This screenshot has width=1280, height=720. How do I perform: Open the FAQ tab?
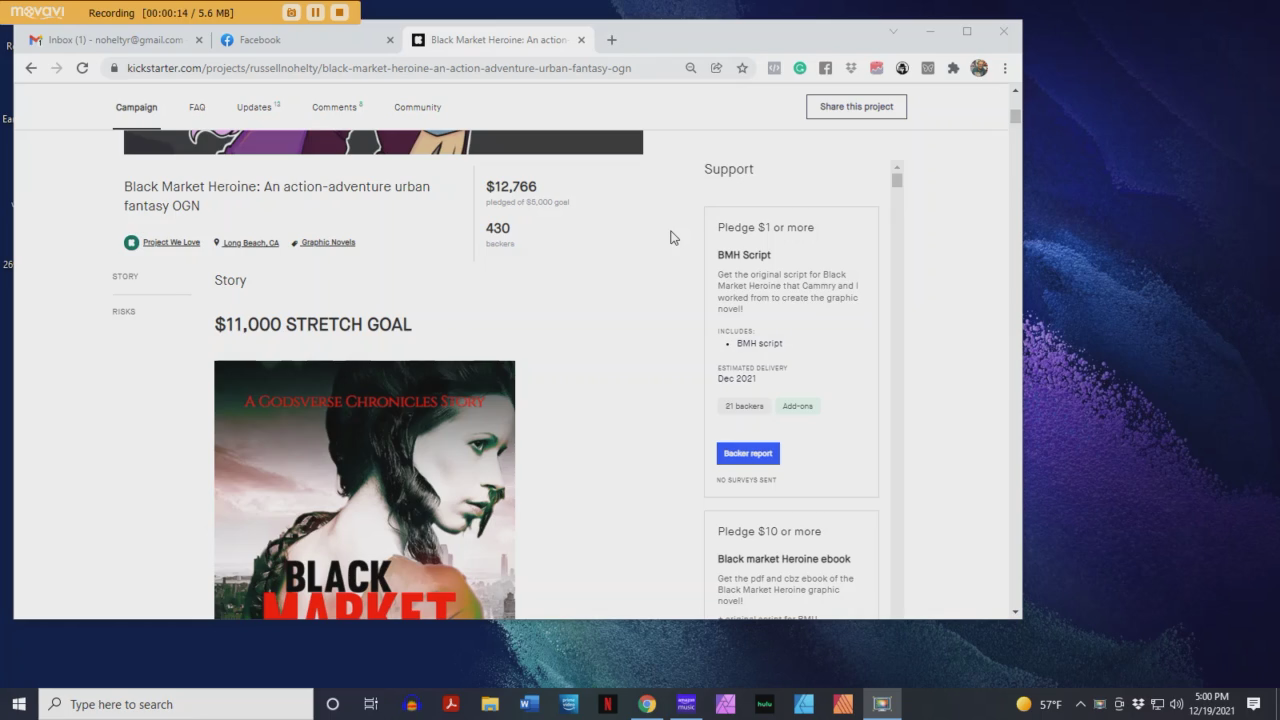(197, 107)
